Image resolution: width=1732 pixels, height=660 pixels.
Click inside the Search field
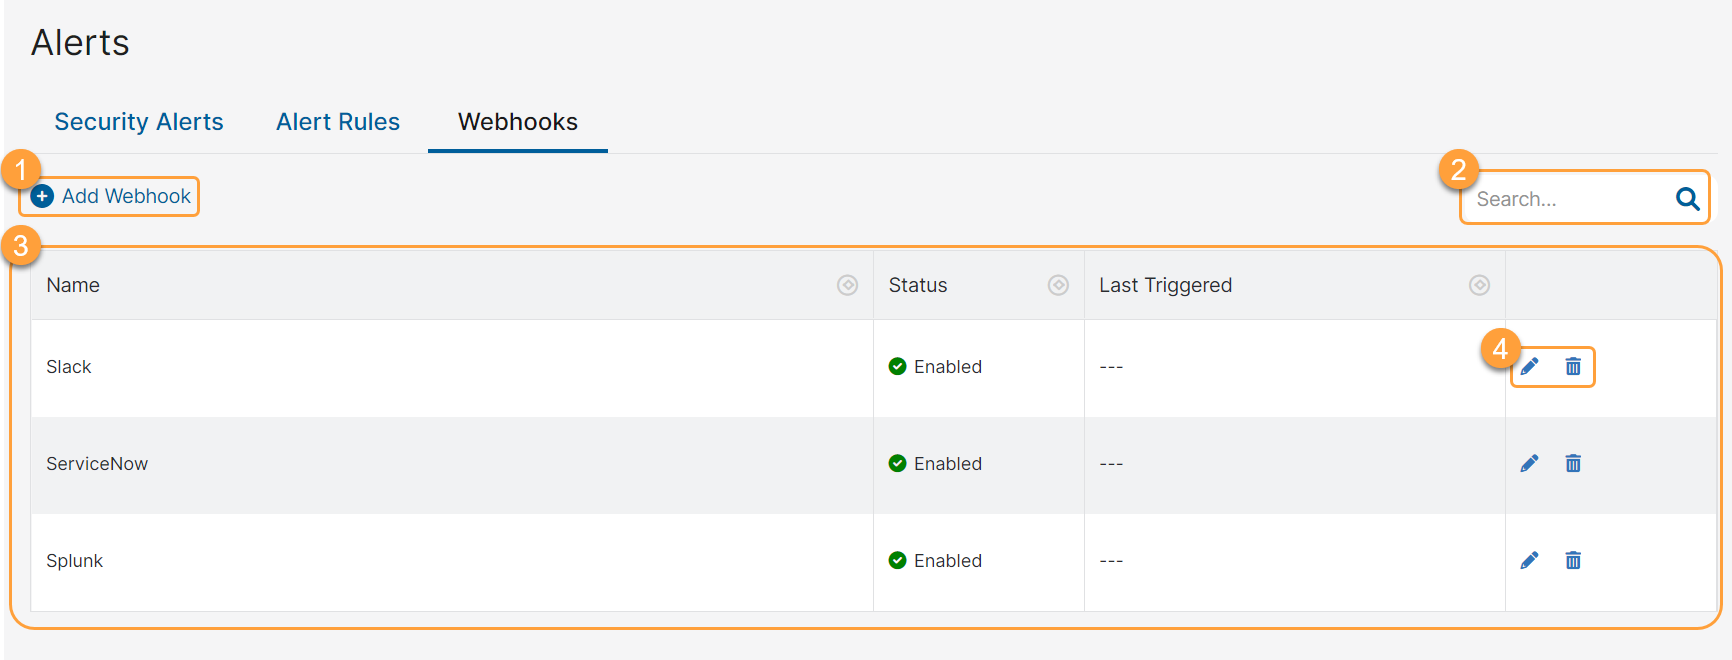click(x=1560, y=198)
